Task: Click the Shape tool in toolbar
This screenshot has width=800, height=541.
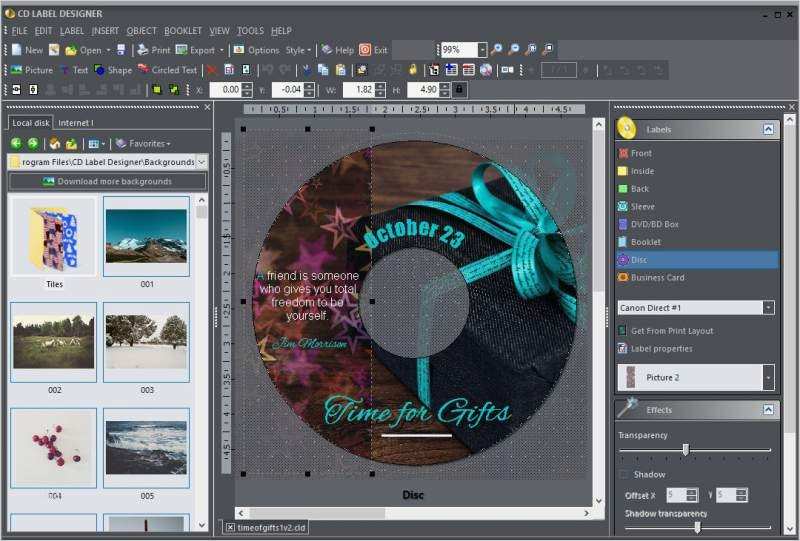Action: click(112, 70)
